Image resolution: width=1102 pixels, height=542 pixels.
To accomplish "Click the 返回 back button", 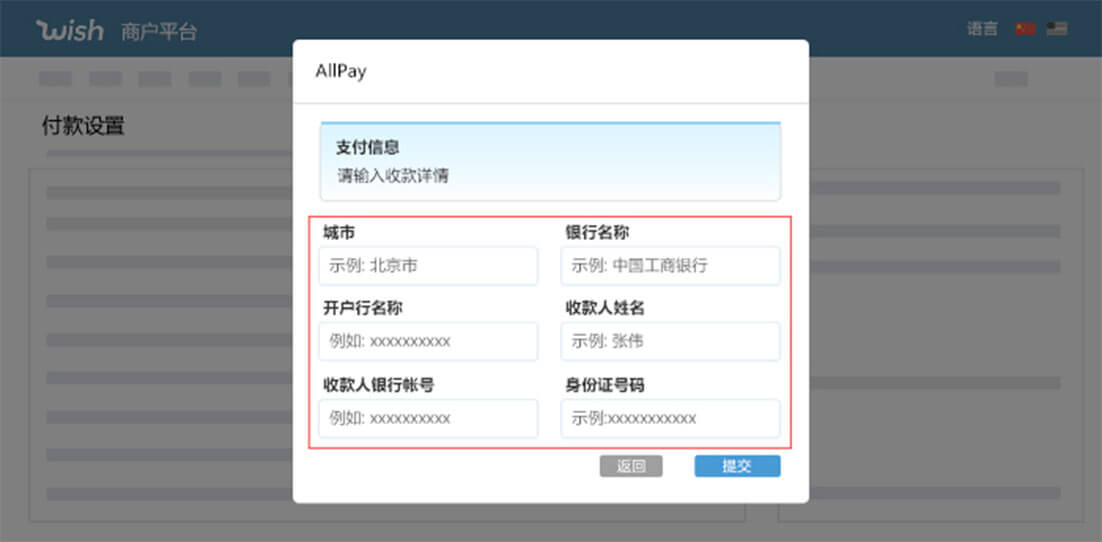I will click(x=631, y=466).
